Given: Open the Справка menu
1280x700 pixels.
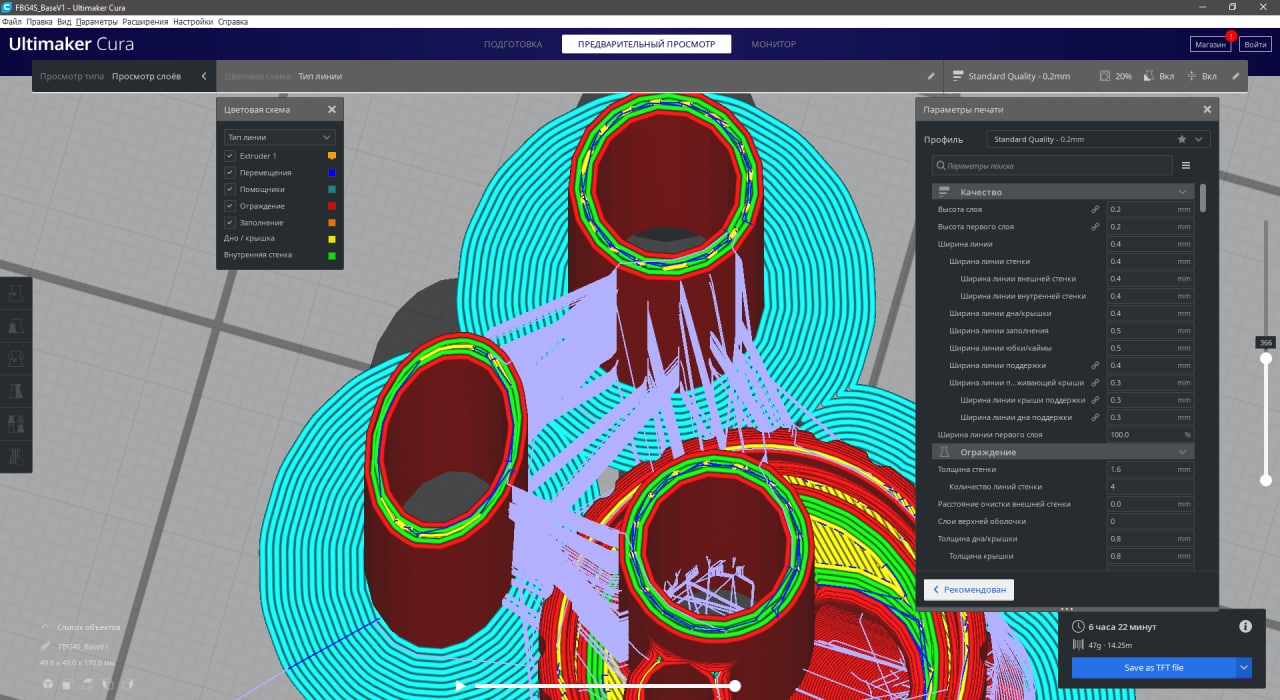Looking at the screenshot, I should pos(233,21).
